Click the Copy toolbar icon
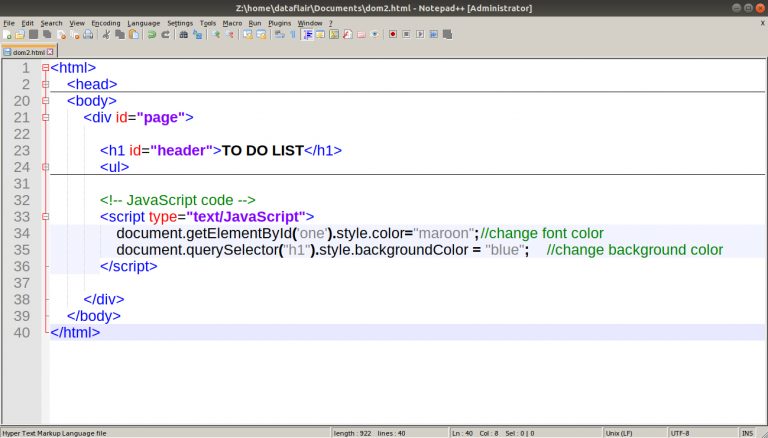 120,34
